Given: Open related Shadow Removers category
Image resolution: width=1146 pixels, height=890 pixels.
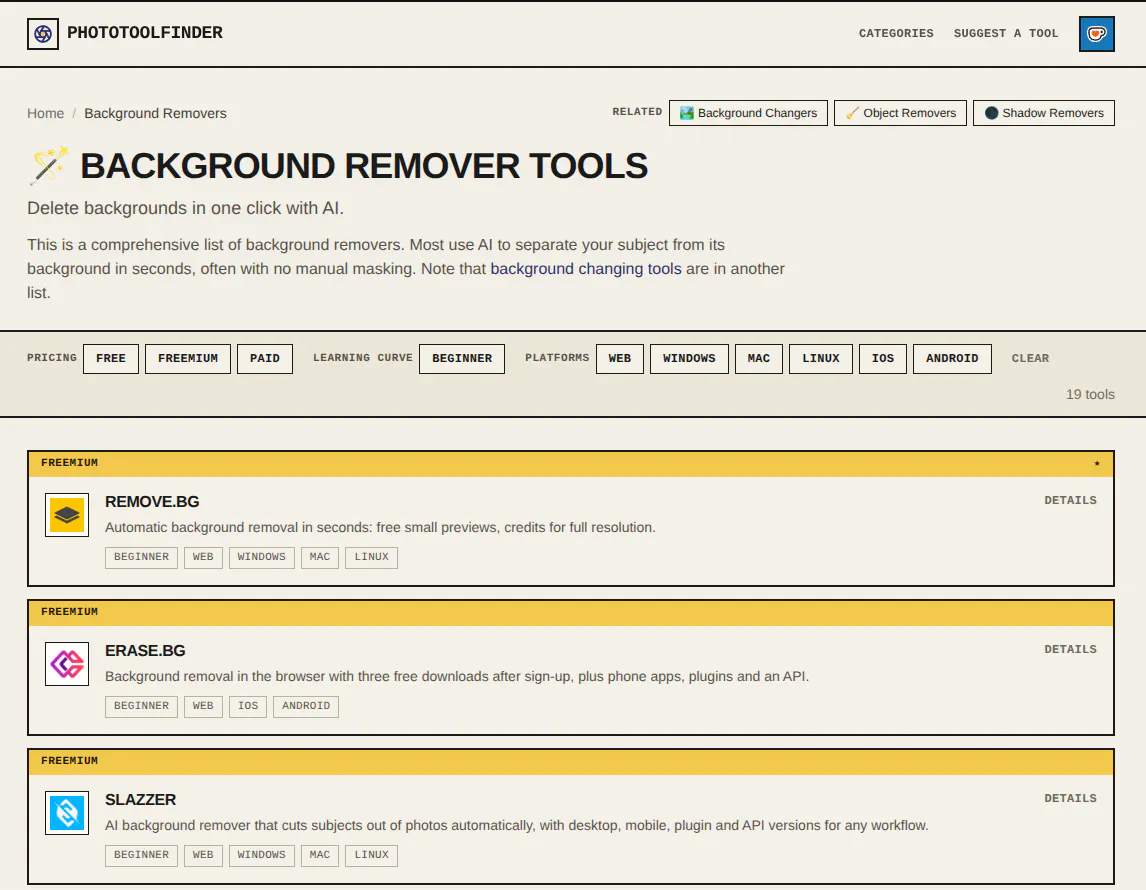Looking at the screenshot, I should coord(1044,113).
